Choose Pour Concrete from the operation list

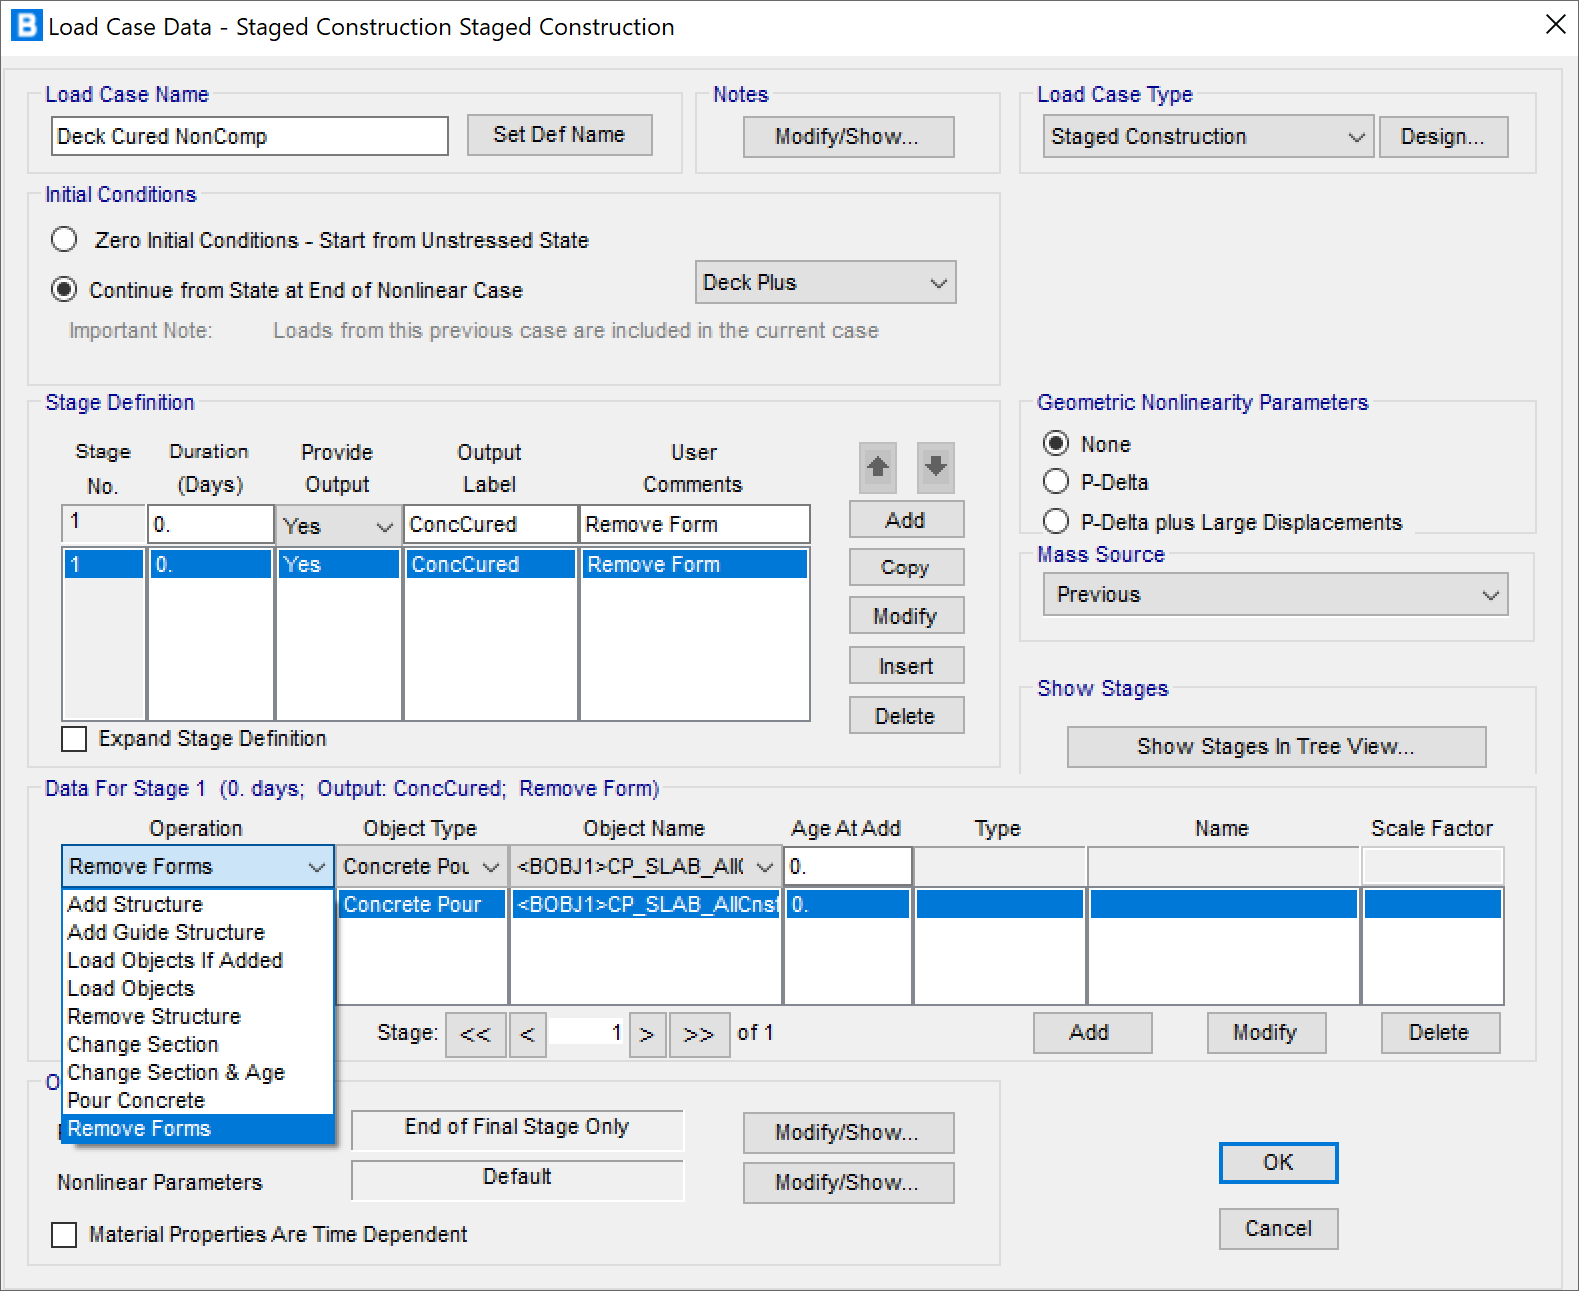point(136,1100)
